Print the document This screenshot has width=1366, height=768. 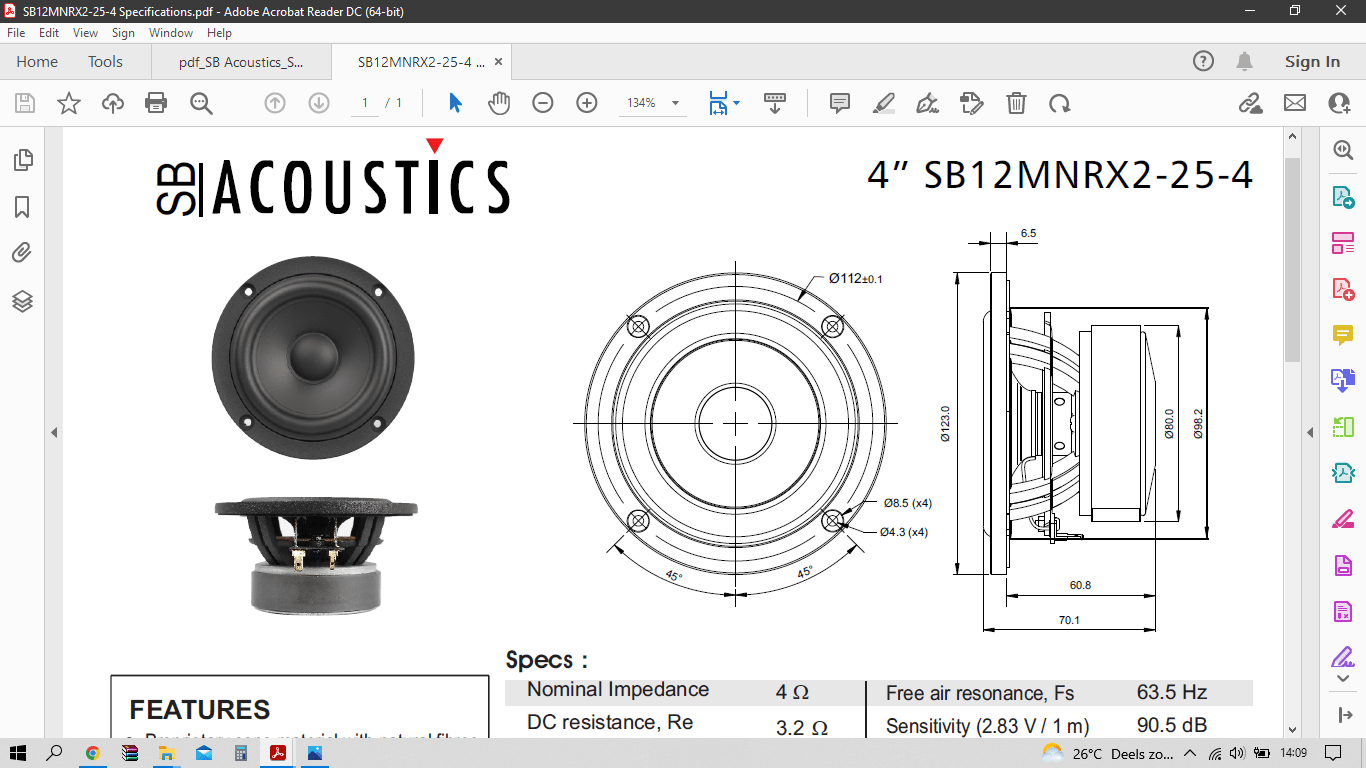coord(156,103)
